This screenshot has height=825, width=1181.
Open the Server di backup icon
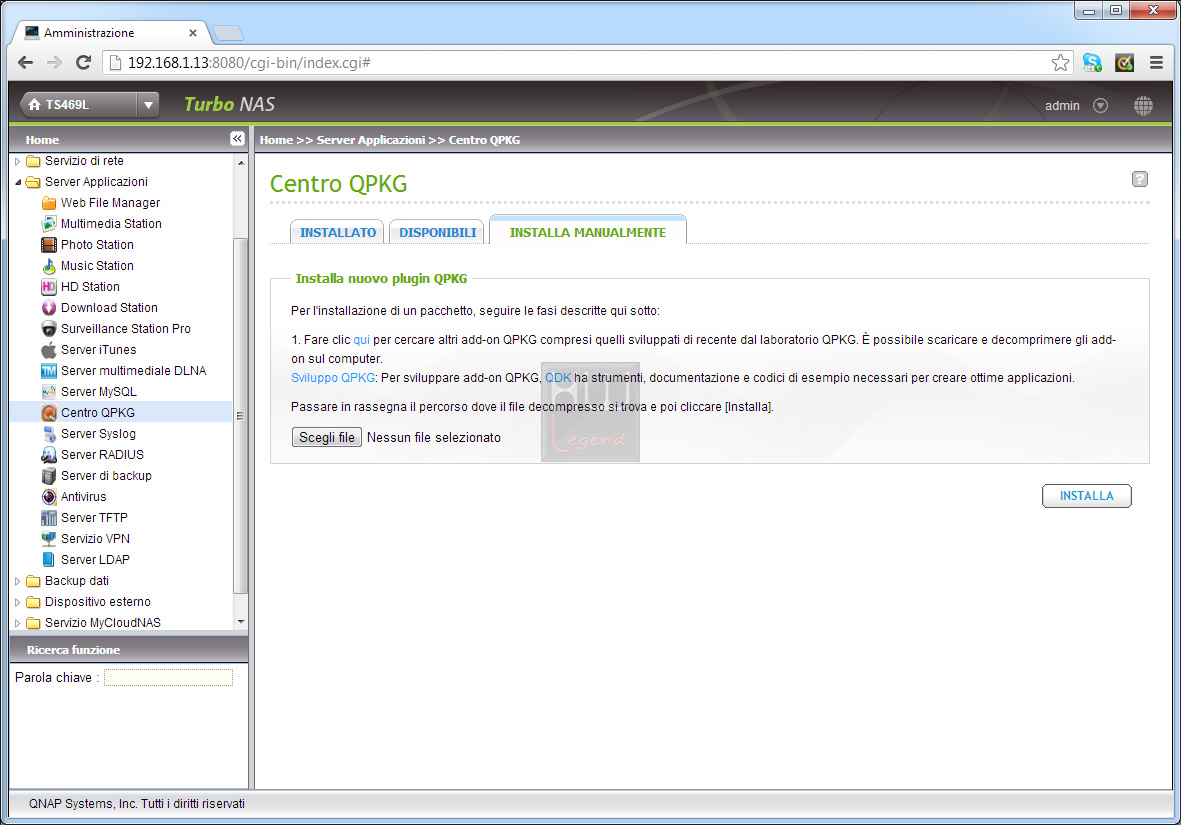49,476
